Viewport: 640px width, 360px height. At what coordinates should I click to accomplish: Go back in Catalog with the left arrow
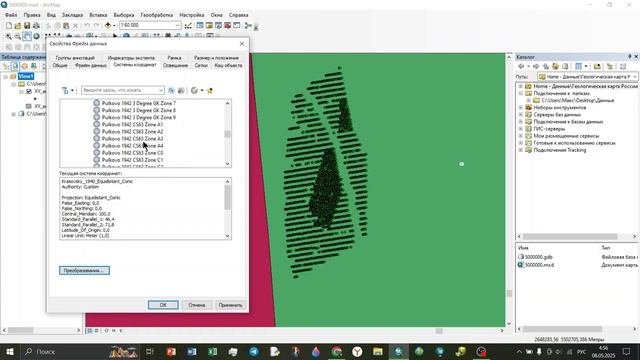click(x=521, y=66)
